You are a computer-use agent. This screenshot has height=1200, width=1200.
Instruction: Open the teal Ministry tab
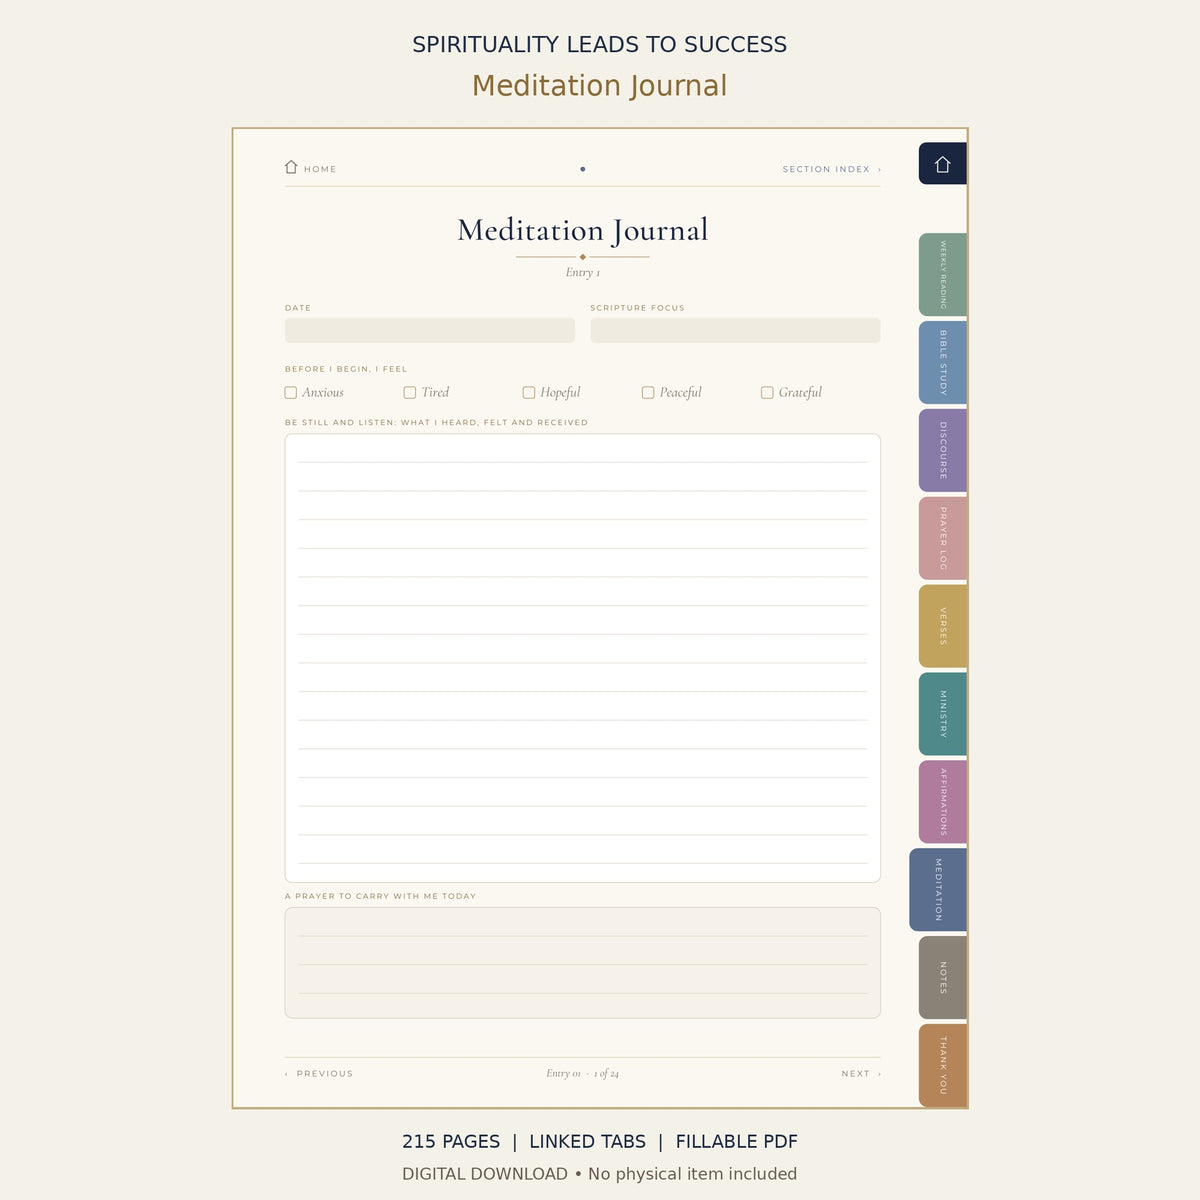(943, 714)
